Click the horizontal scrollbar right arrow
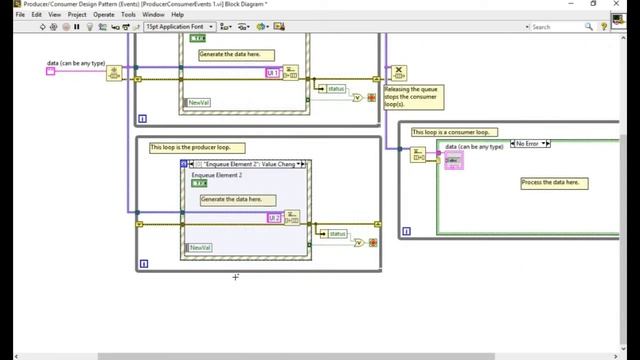Screen dimensions: 640x360 click(x=616, y=356)
